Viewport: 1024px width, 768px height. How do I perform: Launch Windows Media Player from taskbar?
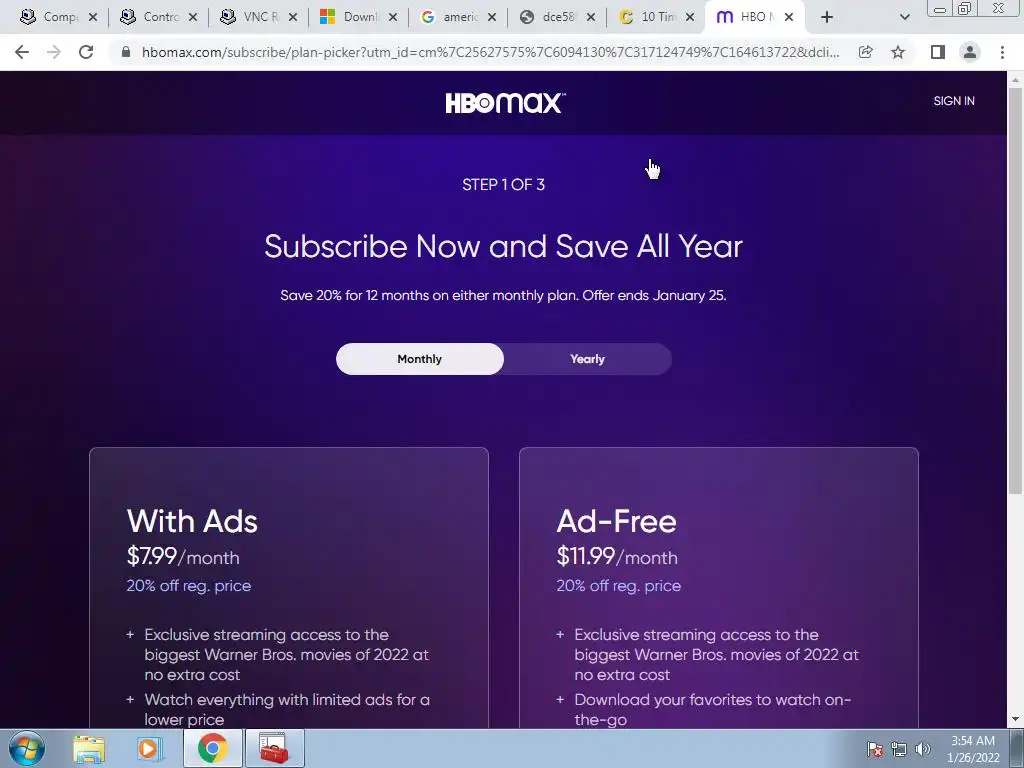(x=150, y=749)
